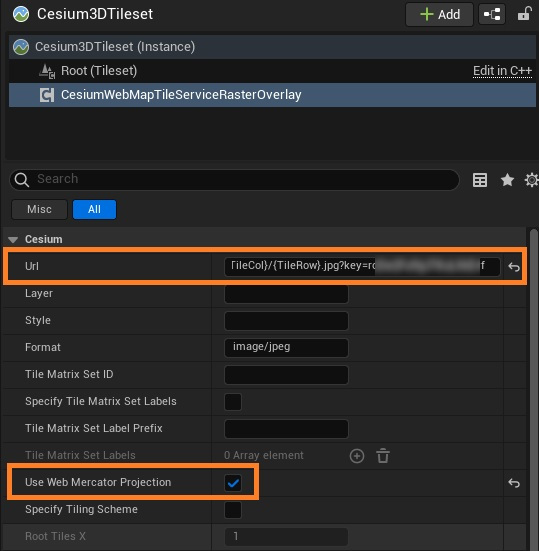Click the Cesium icon on Instance row
Viewport: 539px width, 551px height.
(21, 47)
